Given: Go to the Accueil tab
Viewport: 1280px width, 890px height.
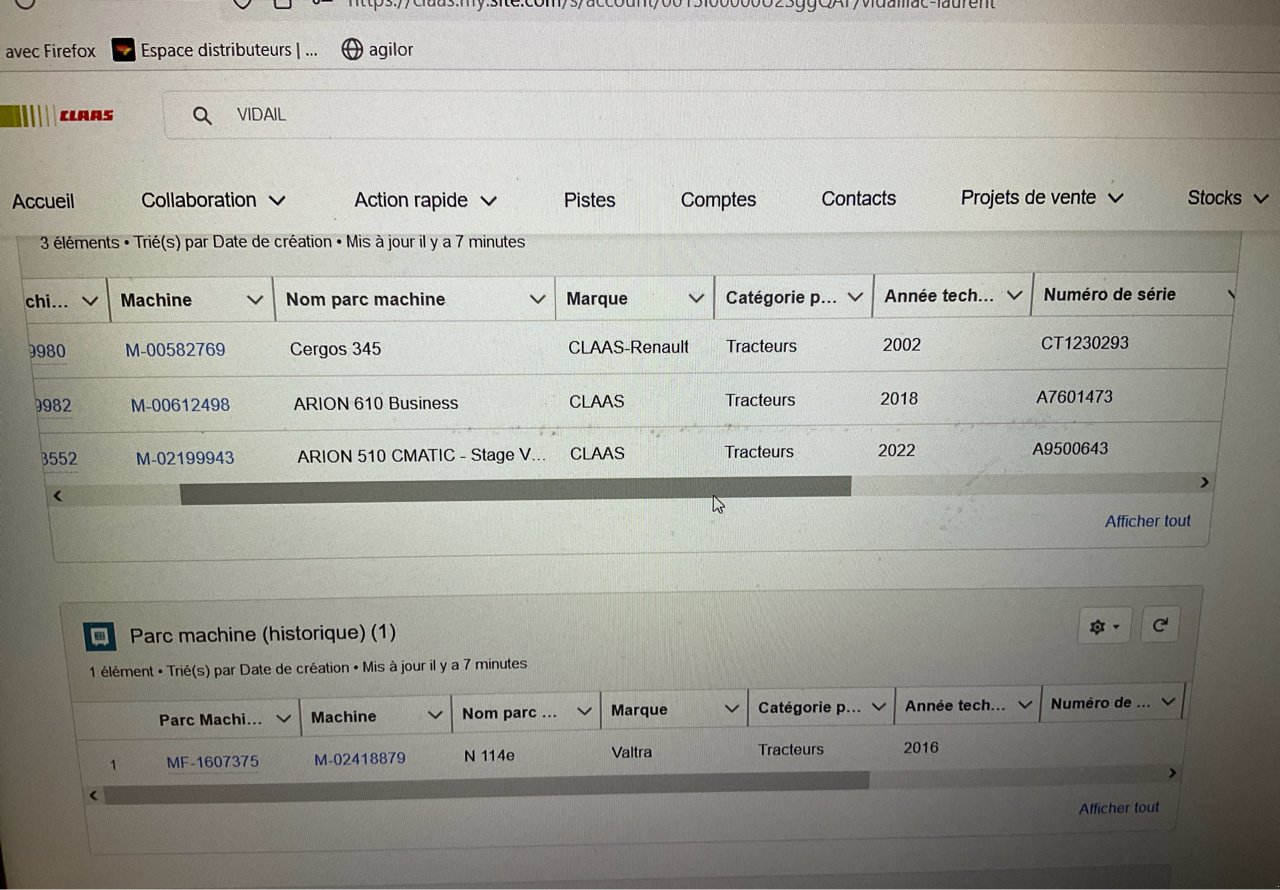Looking at the screenshot, I should coord(43,201).
